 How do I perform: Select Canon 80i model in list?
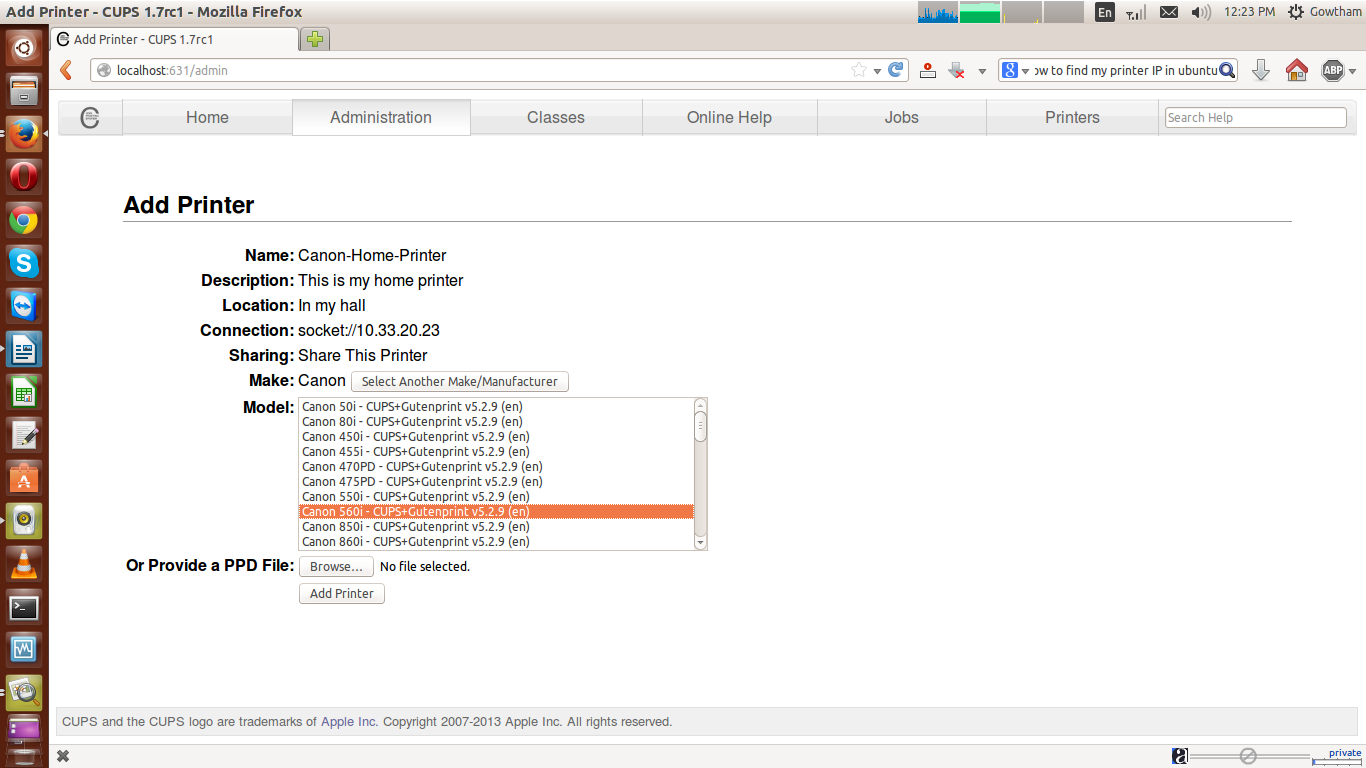pos(496,421)
